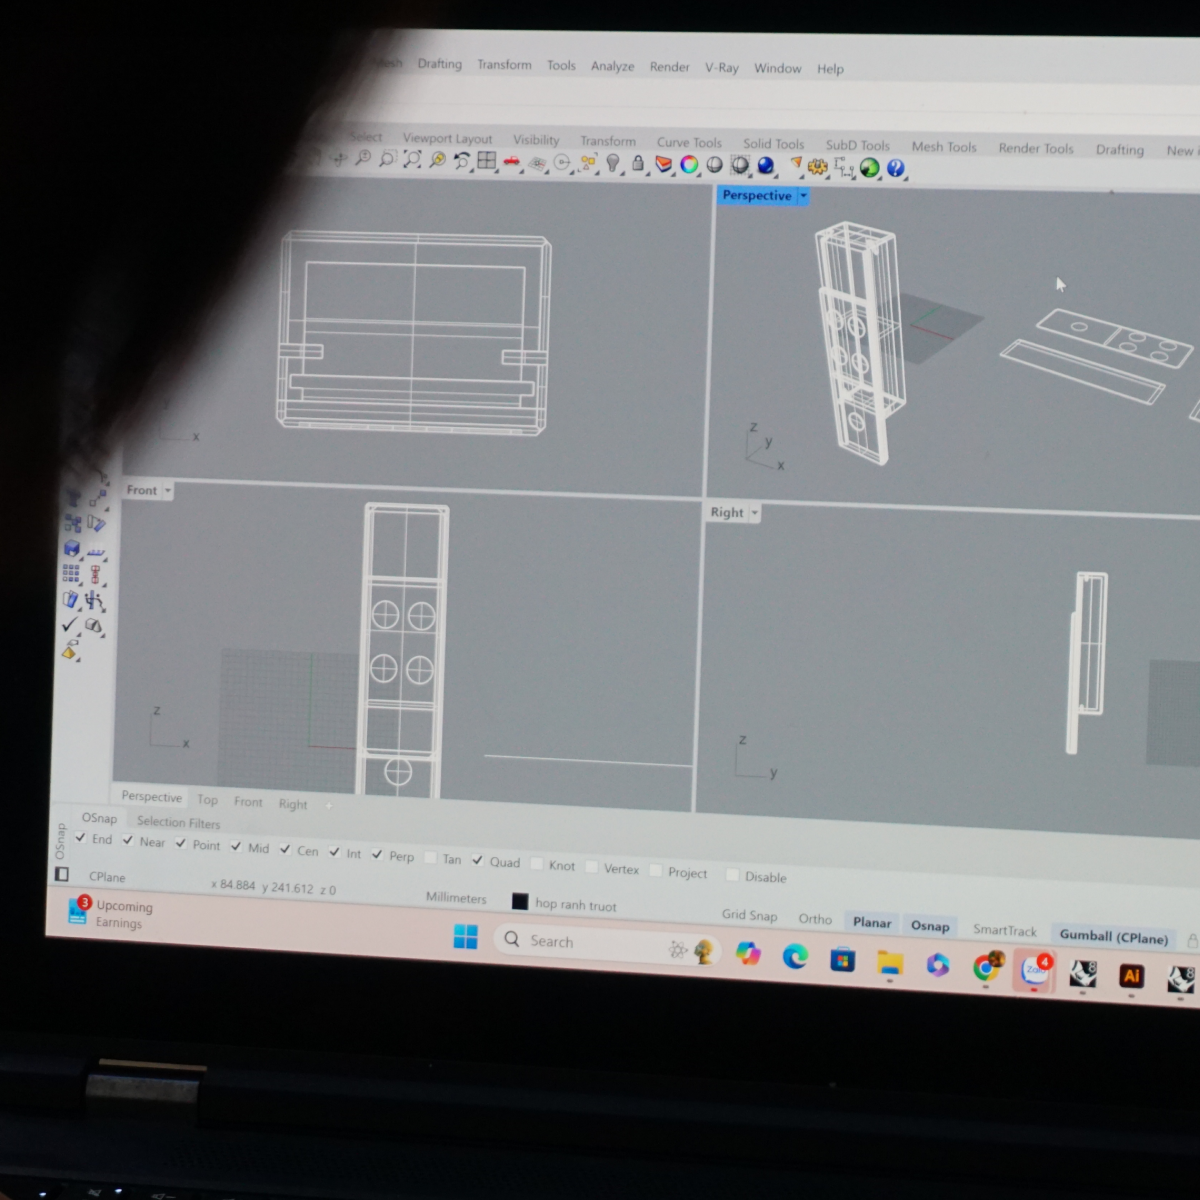This screenshot has height=1200, width=1200.
Task: Click the black layer color swatch
Action: pos(520,902)
